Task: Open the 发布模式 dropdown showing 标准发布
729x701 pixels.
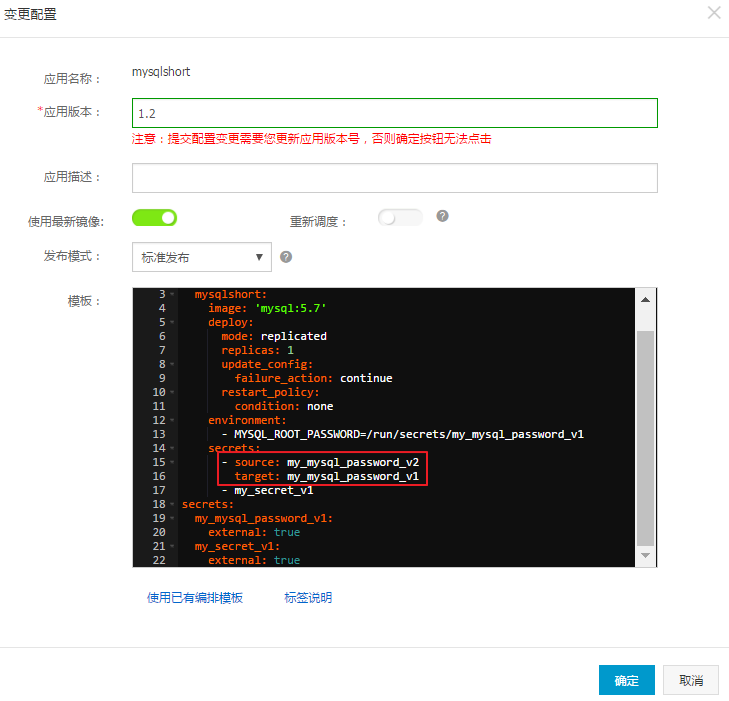Action: 202,257
